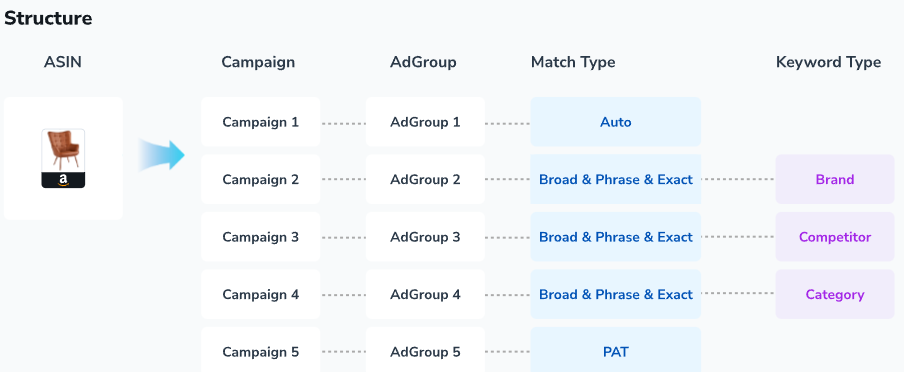Click the blue arrow icon
Viewport: 904px width, 372px height.
(161, 155)
